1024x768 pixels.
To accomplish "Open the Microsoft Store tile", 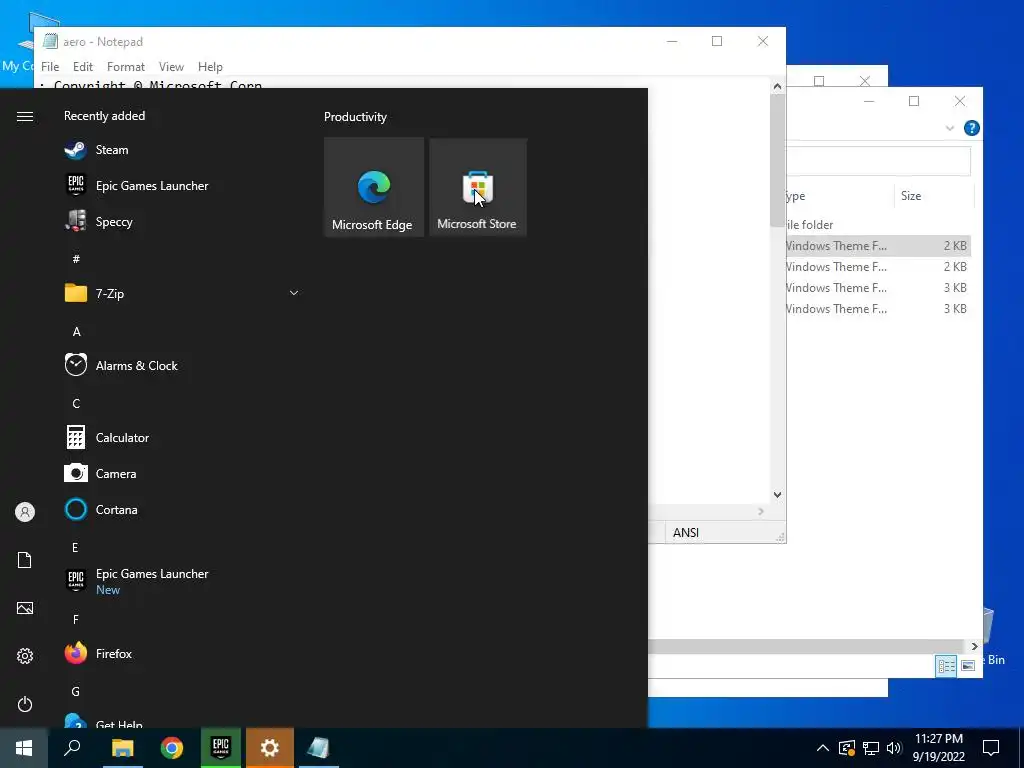I will coord(478,187).
